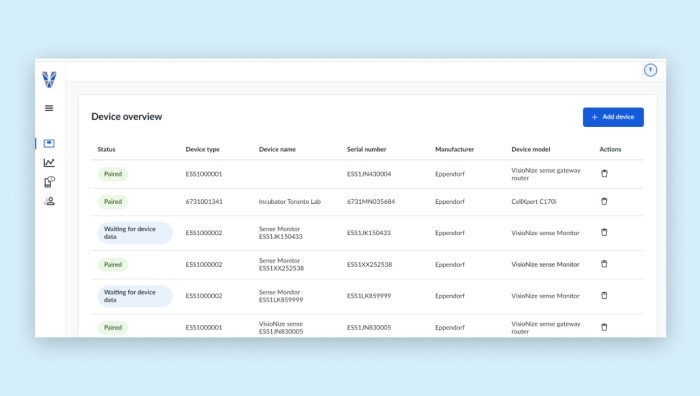The width and height of the screenshot is (700, 396).
Task: Open the hamburger menu in the sidebar
Action: click(x=49, y=108)
